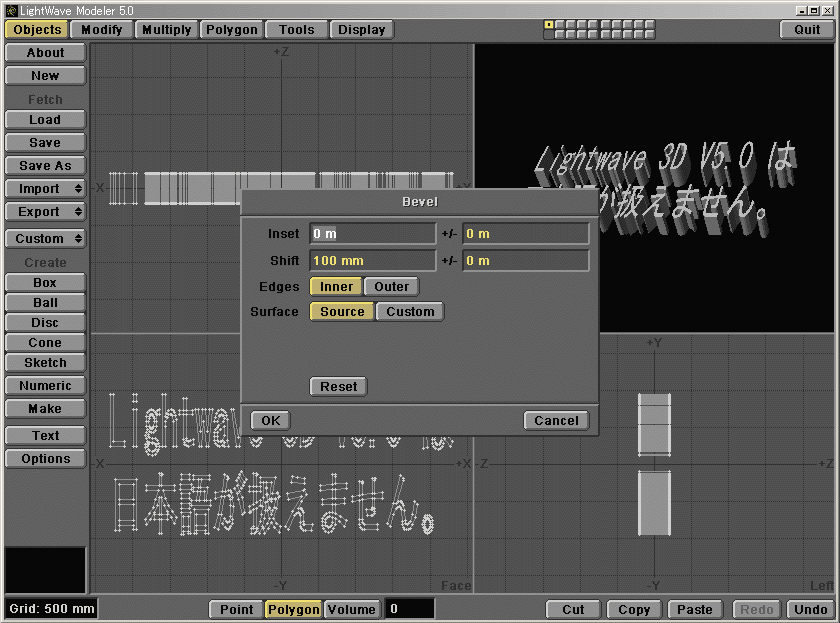Click the LightWave title bar icon
Screen dimensions: 840x623
(10, 9)
